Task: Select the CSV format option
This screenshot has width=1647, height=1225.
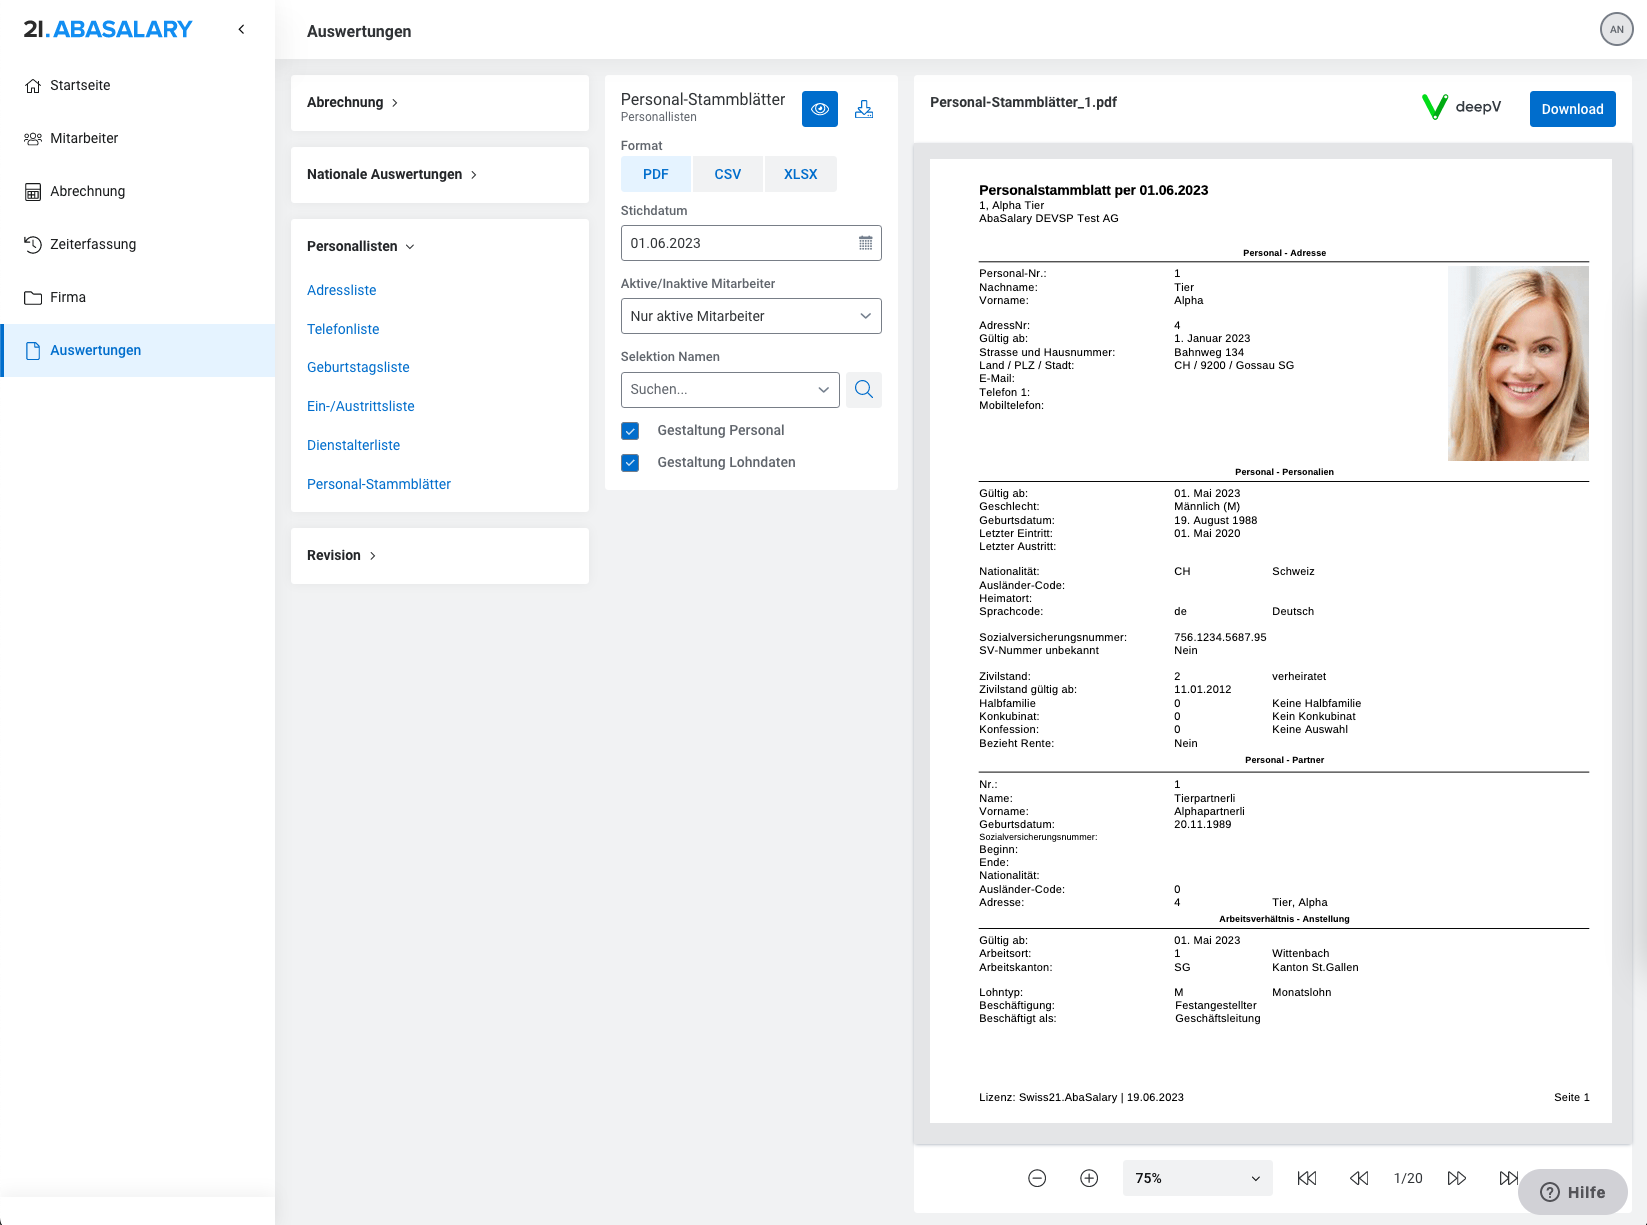Action: (x=727, y=174)
